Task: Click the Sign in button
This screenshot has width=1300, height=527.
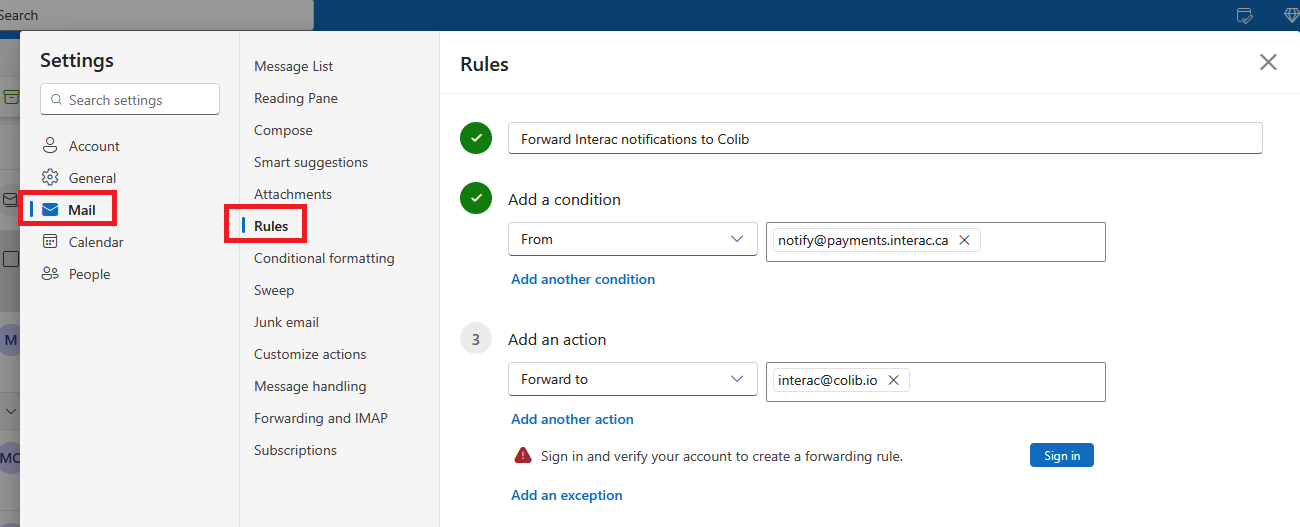Action: point(1062,455)
